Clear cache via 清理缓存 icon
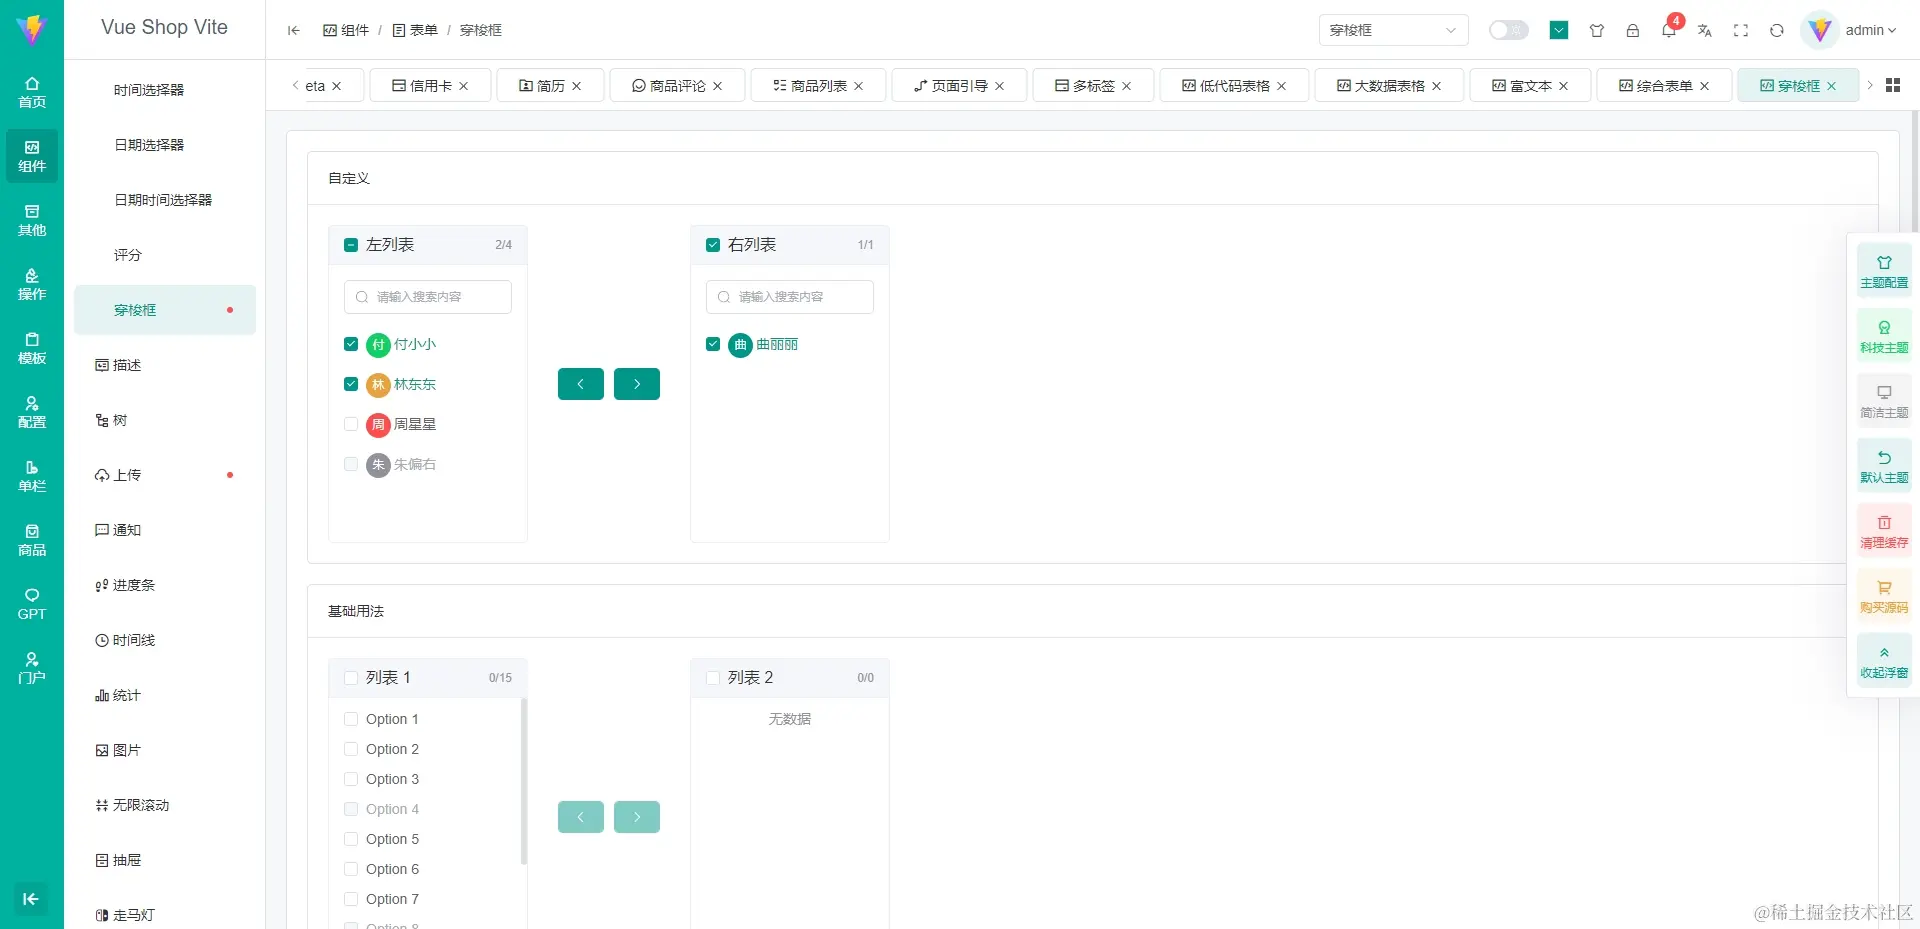Viewport: 1920px width, 929px height. 1884,530
